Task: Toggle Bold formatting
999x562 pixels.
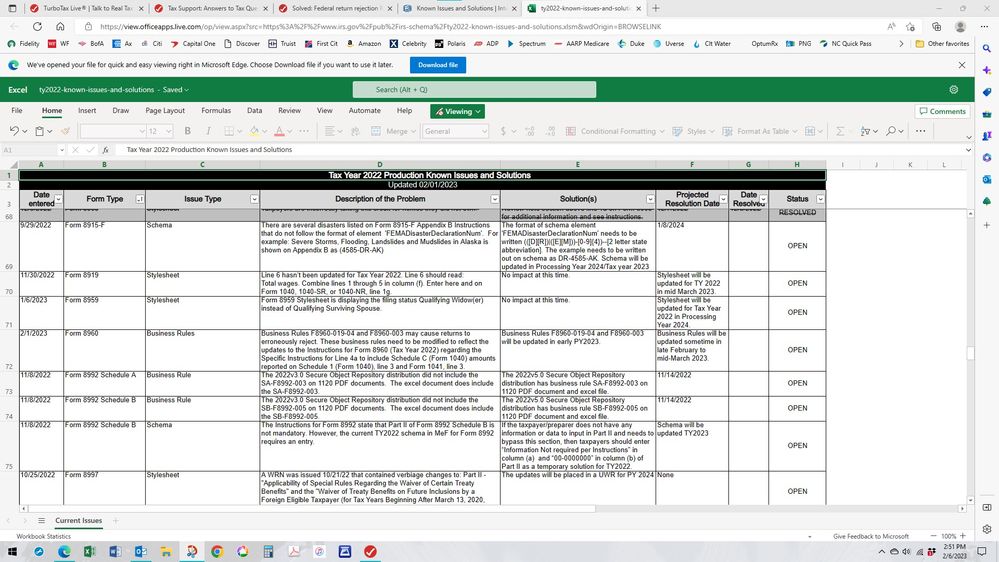Action: (187, 131)
